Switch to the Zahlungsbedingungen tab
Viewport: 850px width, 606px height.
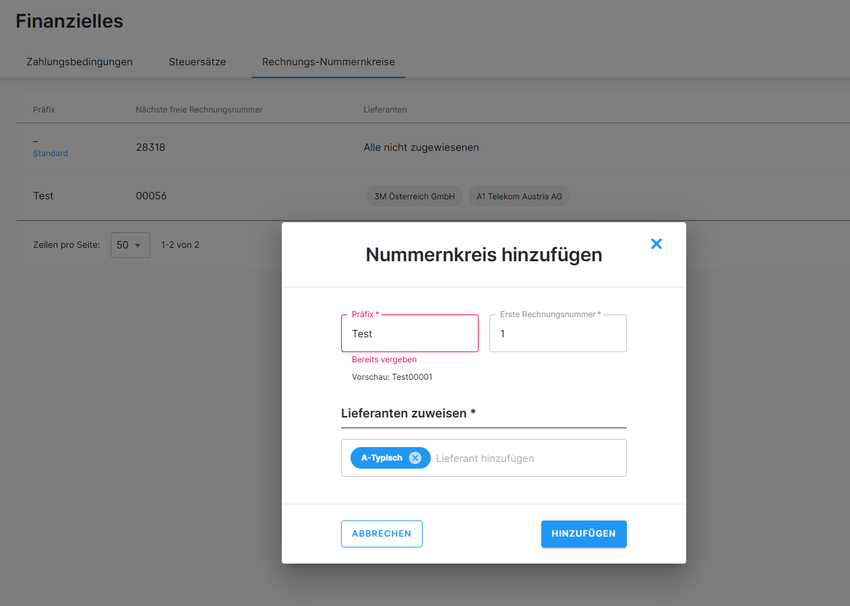tap(79, 62)
